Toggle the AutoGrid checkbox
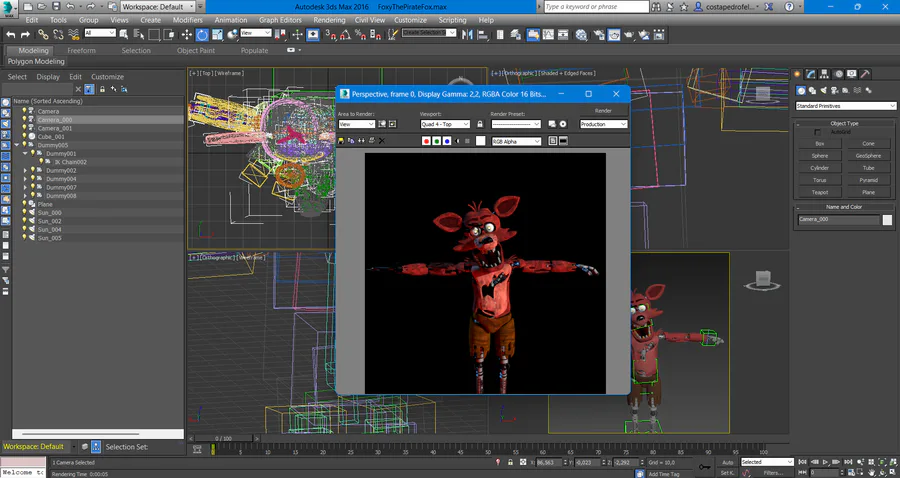The width and height of the screenshot is (900, 478). click(818, 132)
